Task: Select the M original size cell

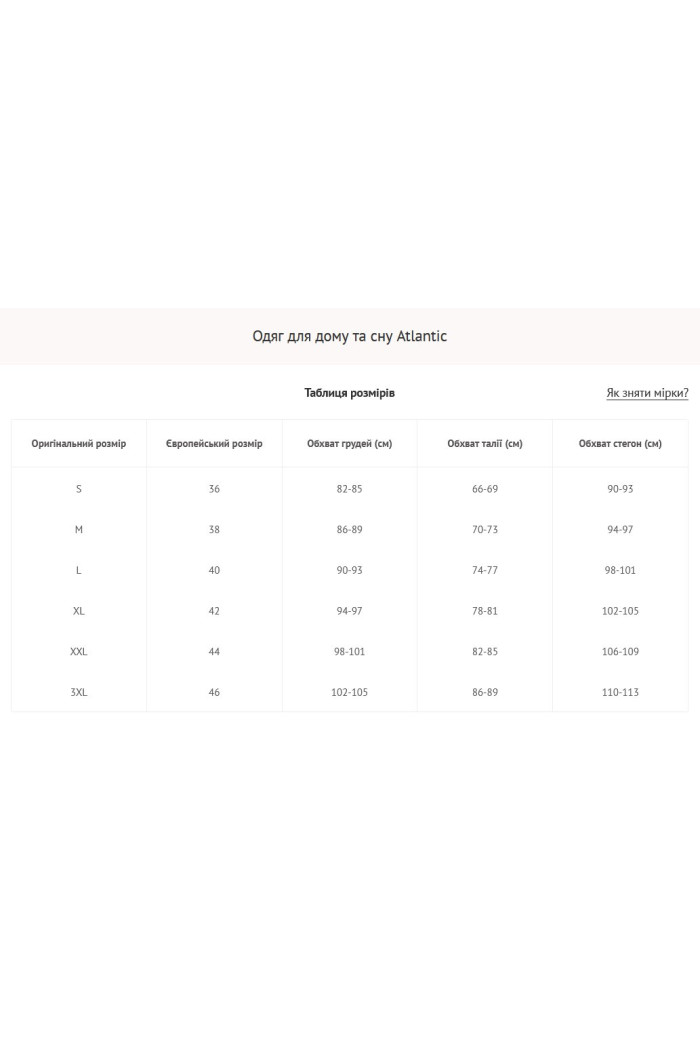Action: (79, 530)
